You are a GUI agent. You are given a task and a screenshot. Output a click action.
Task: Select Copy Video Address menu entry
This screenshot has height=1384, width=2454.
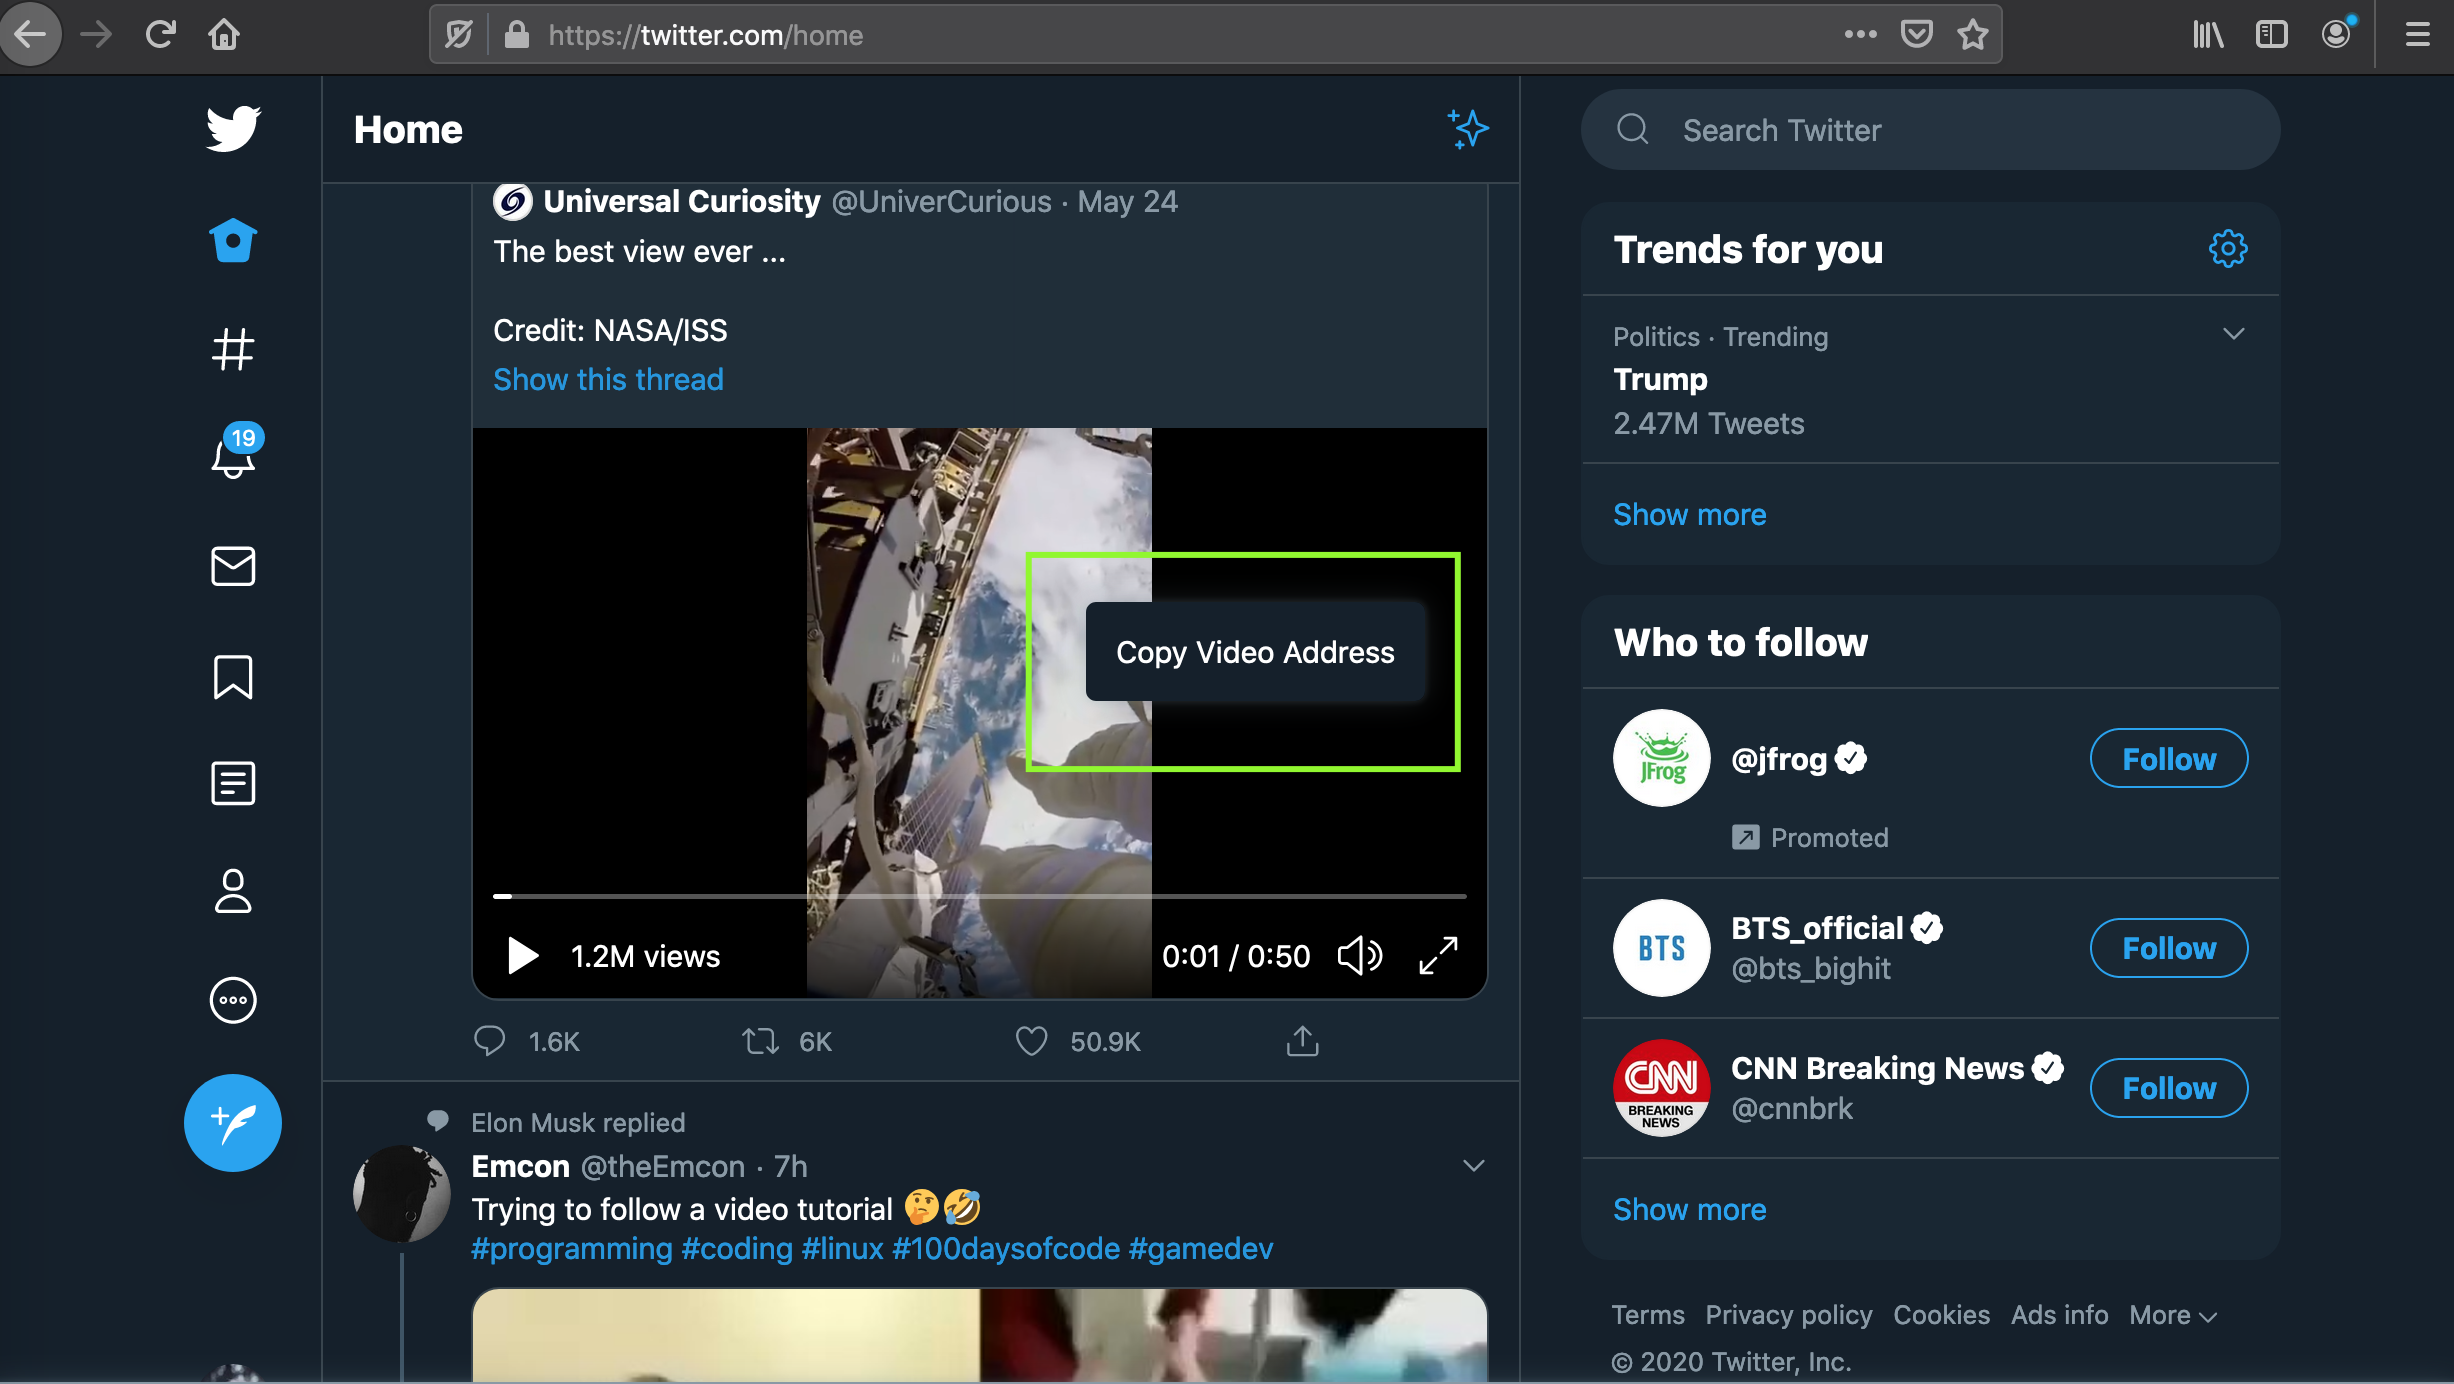pyautogui.click(x=1255, y=652)
